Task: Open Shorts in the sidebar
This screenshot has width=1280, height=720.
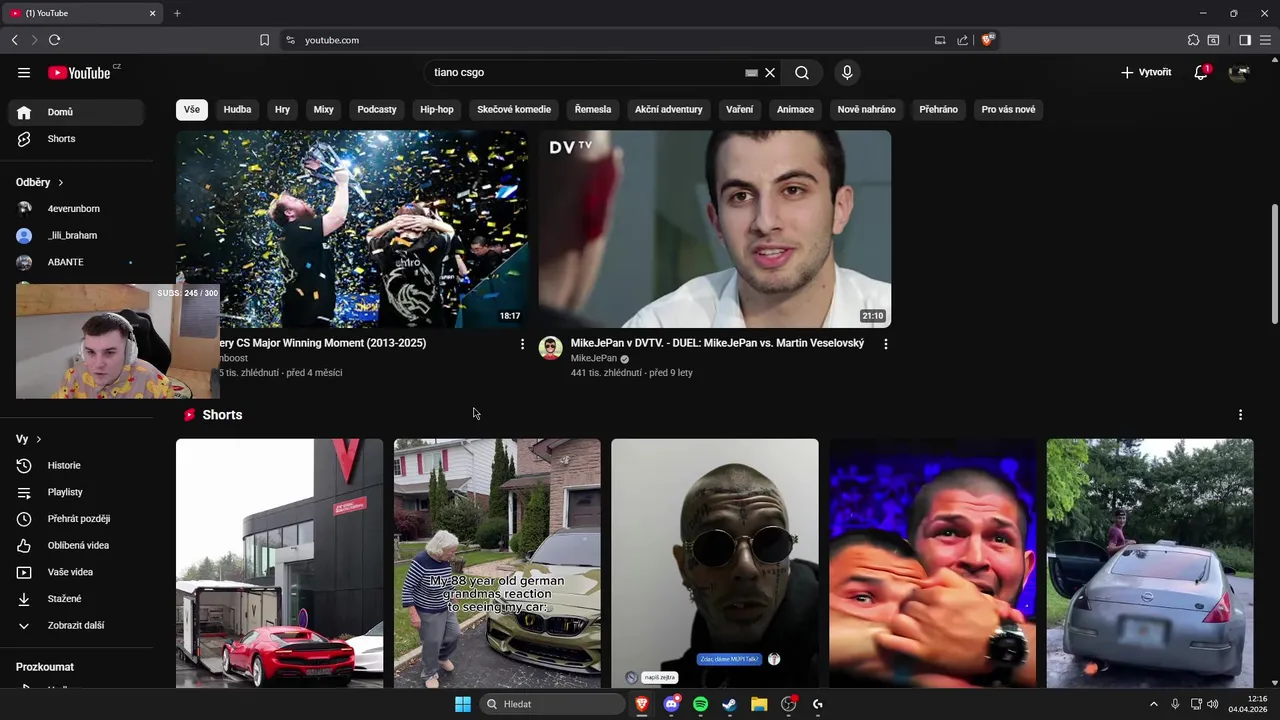Action: coord(76,139)
